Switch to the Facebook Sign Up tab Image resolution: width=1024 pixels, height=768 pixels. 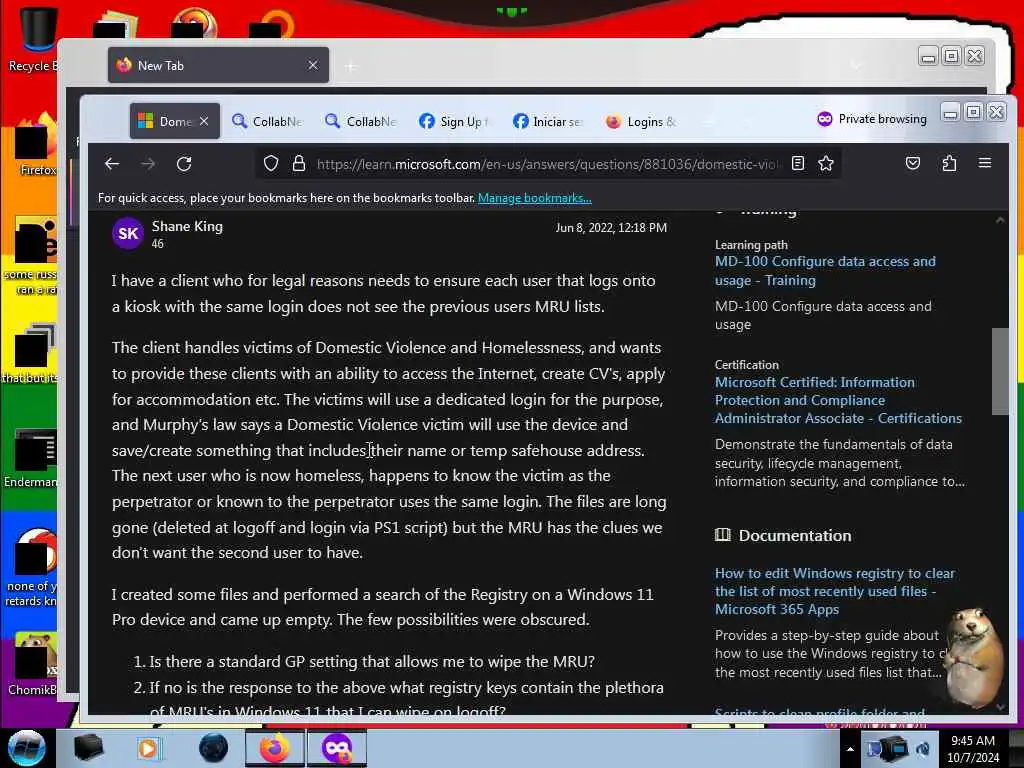coord(455,121)
